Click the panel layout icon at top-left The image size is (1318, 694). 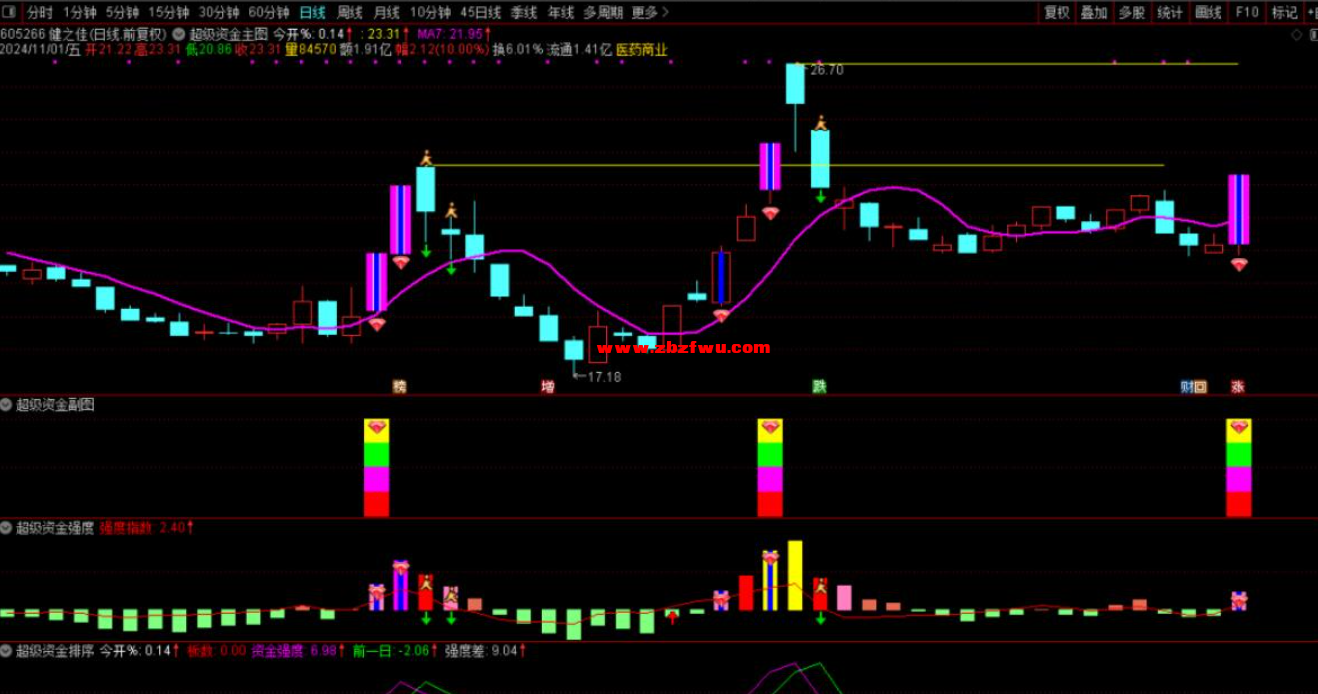[x=9, y=13]
